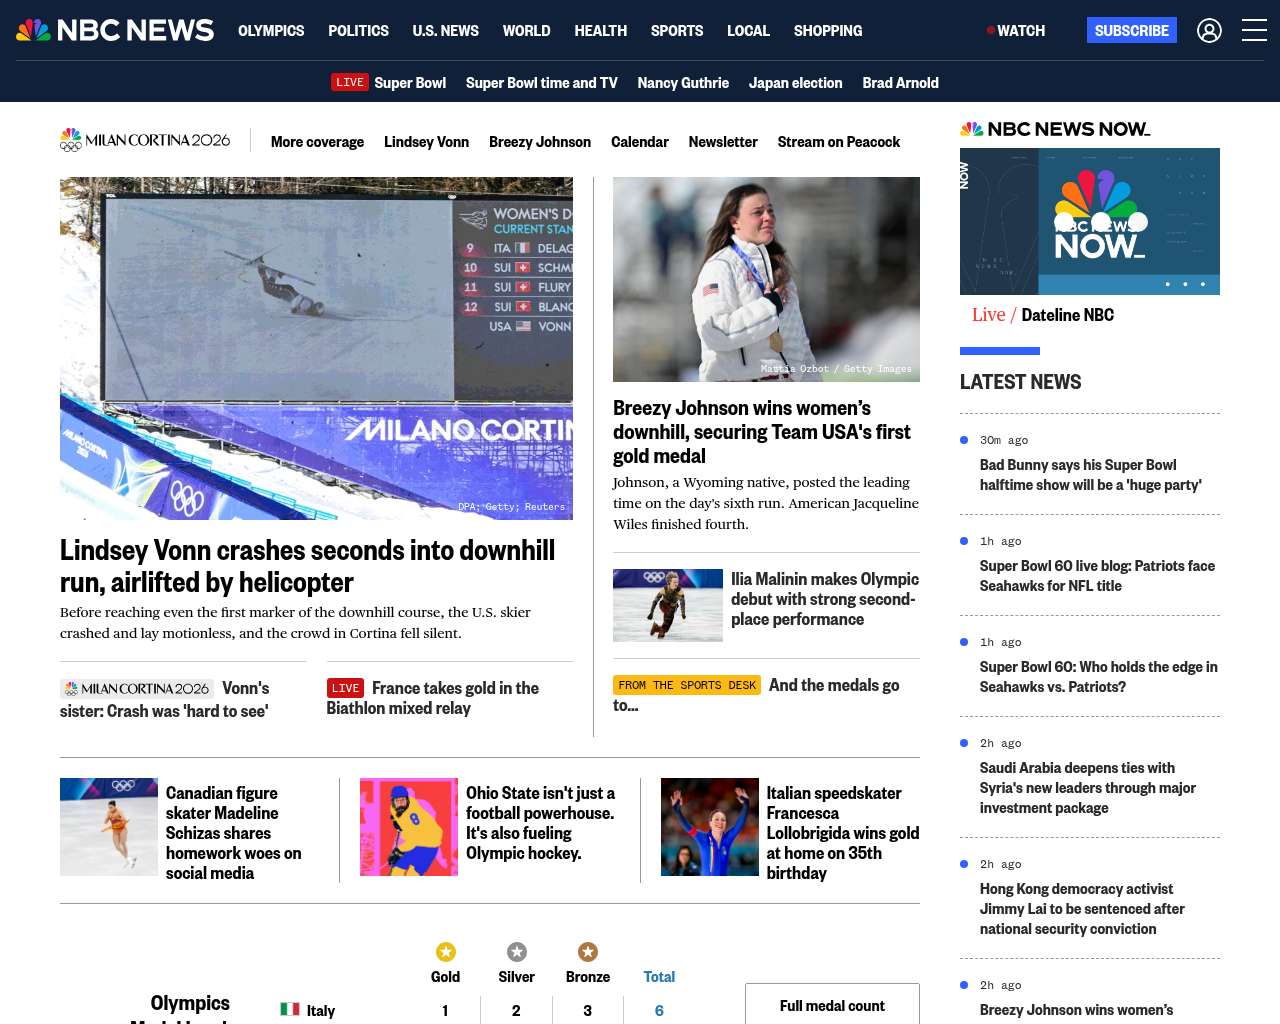Click the Silver medal star icon
The image size is (1280, 1024).
516,952
